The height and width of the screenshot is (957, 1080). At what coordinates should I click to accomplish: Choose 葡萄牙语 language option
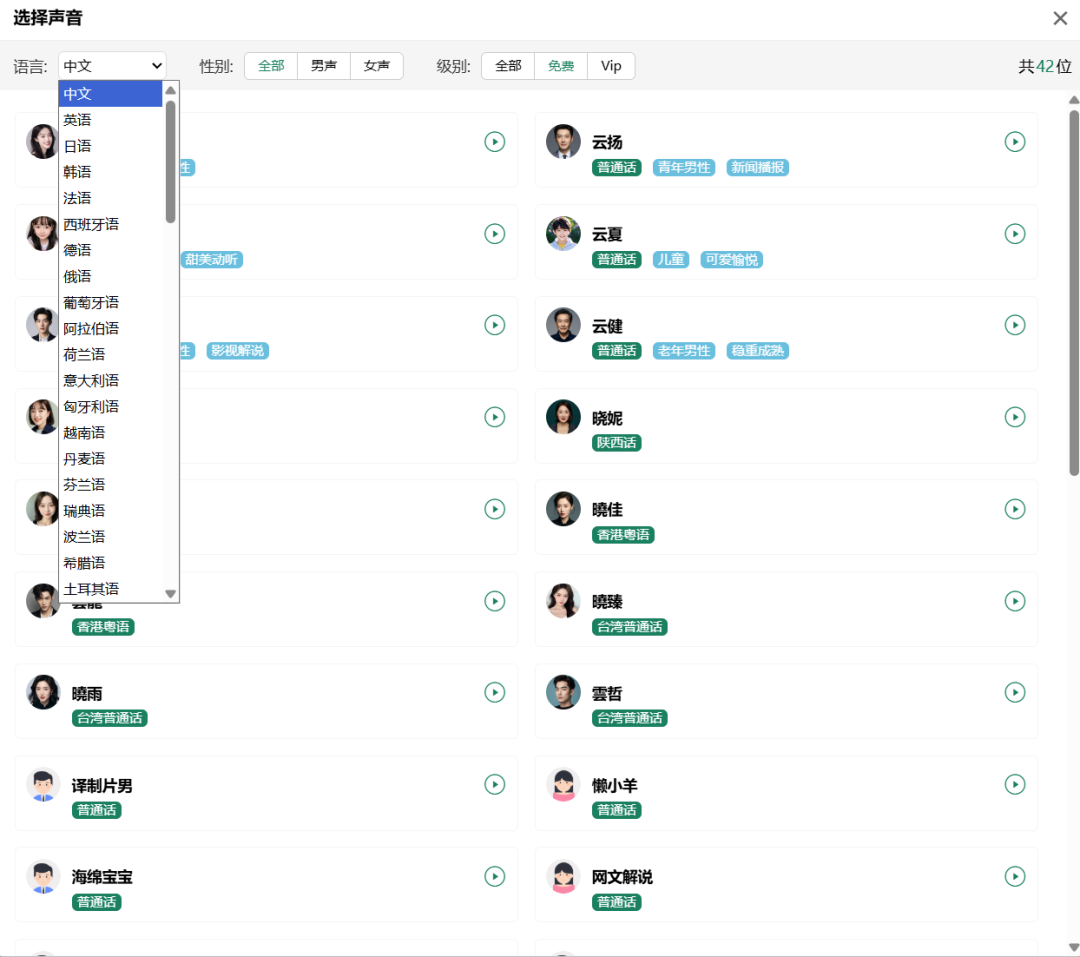click(x=111, y=302)
